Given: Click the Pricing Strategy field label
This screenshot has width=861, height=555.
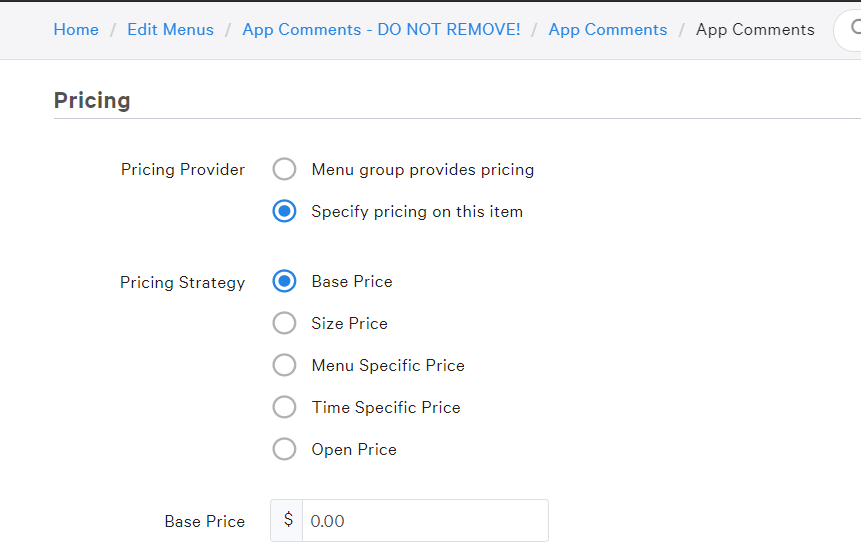Looking at the screenshot, I should [x=182, y=282].
